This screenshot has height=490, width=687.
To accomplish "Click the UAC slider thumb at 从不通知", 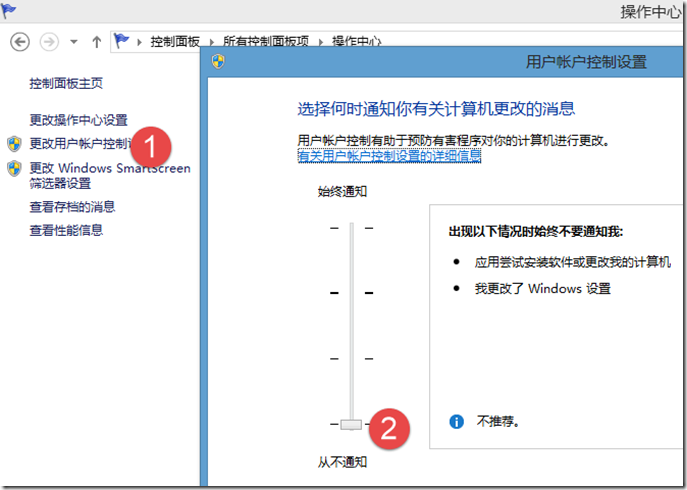I will click(x=351, y=424).
